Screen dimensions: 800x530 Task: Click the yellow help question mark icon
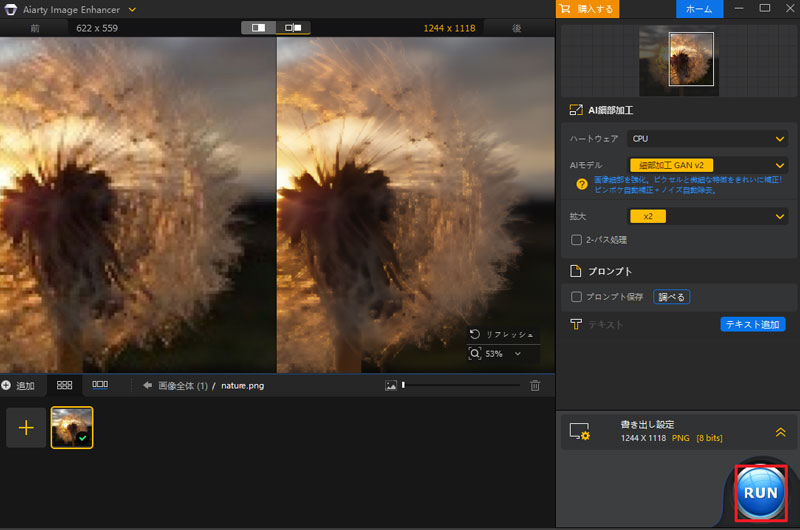(x=581, y=184)
